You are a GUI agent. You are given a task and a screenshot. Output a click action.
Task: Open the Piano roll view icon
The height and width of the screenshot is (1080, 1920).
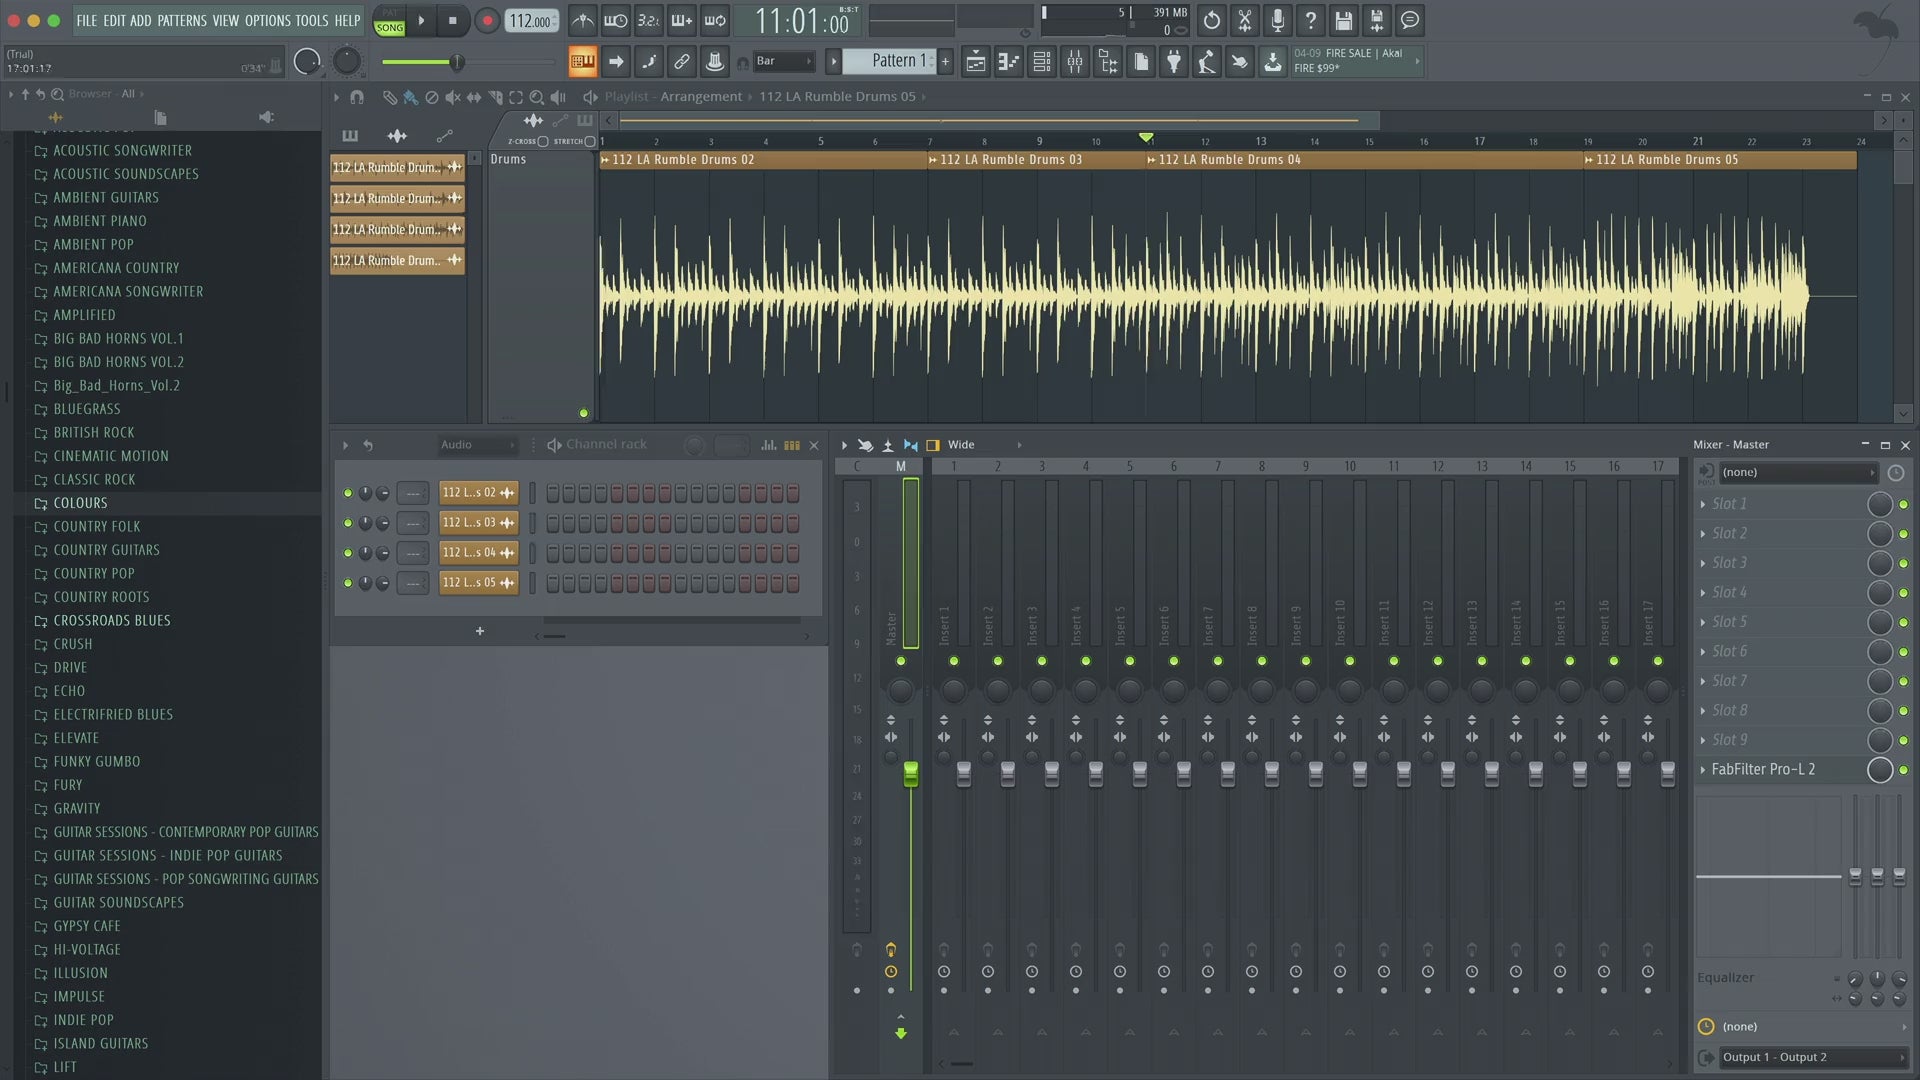[1009, 62]
